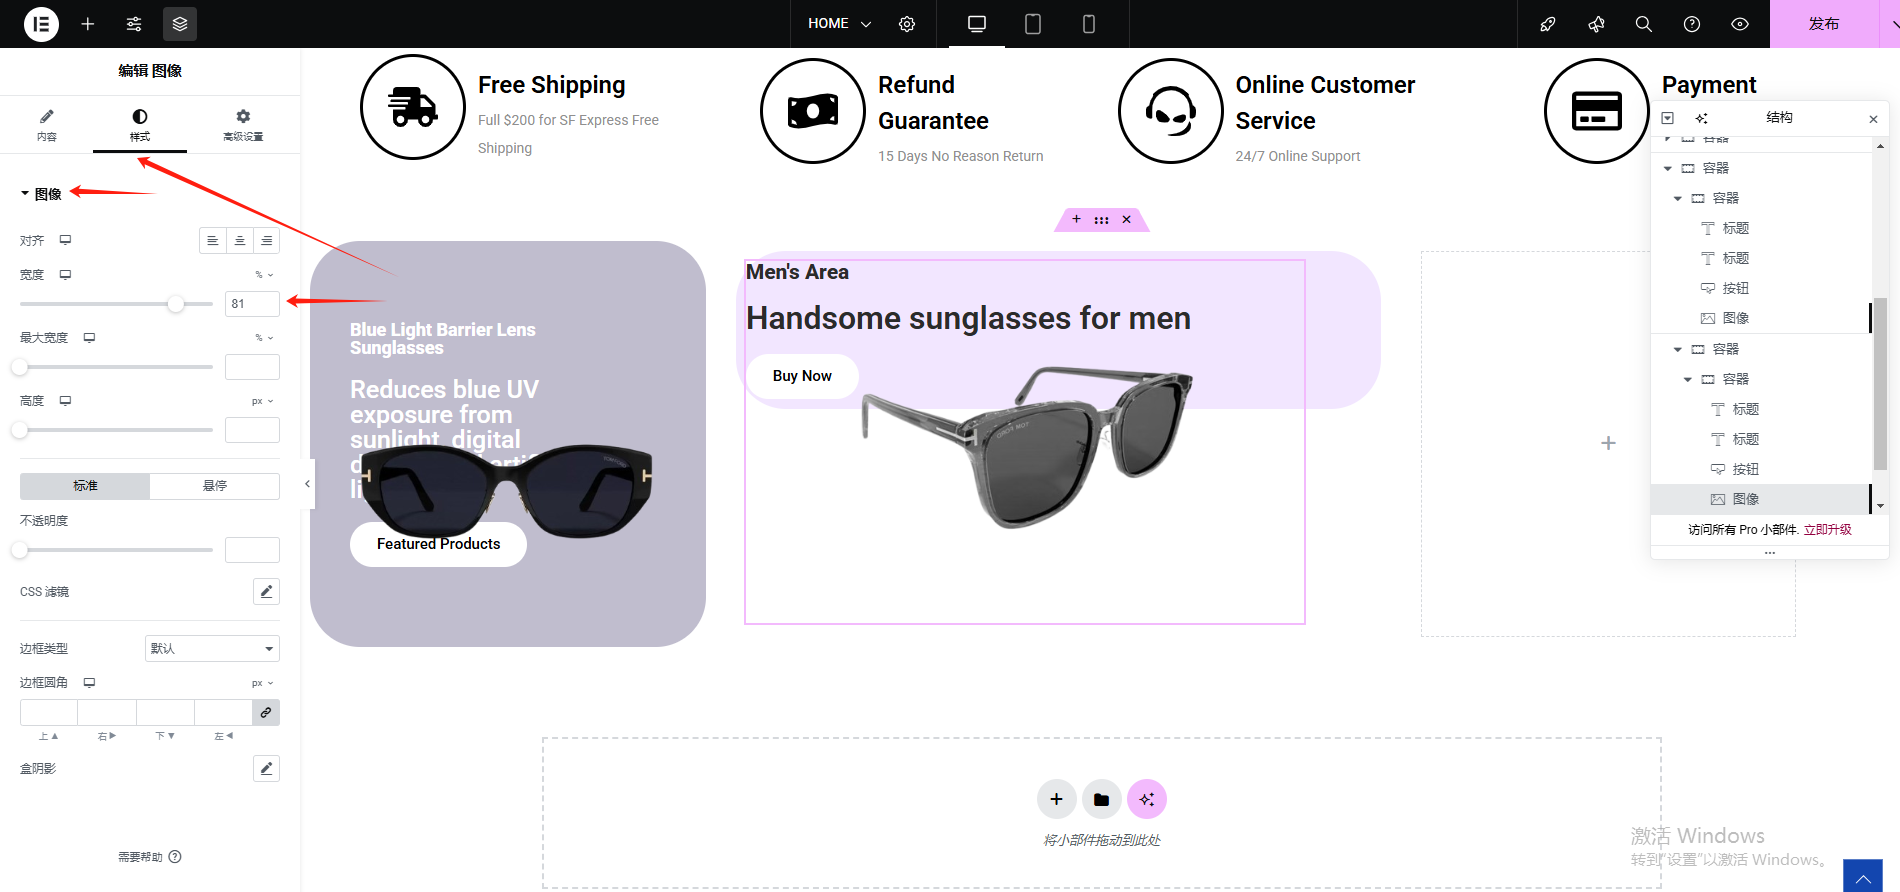Toggle the structure layers icon
Image resolution: width=1900 pixels, height=892 pixels.
point(180,24)
